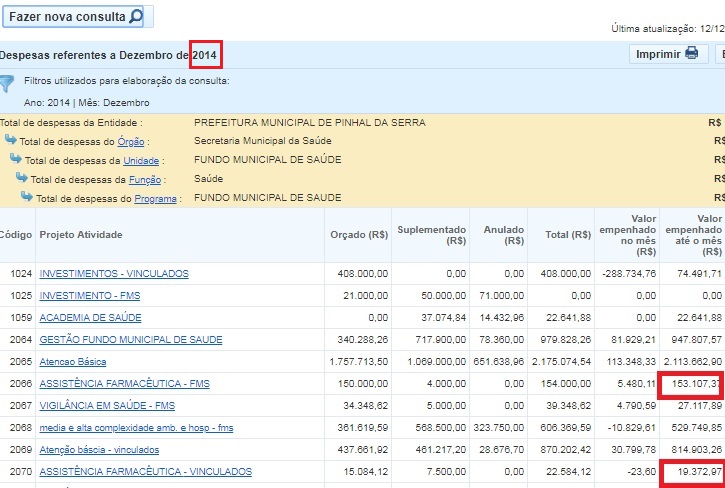
Task: Select ACADEMIA DE SAÚDE activity
Action: [x=90, y=318]
